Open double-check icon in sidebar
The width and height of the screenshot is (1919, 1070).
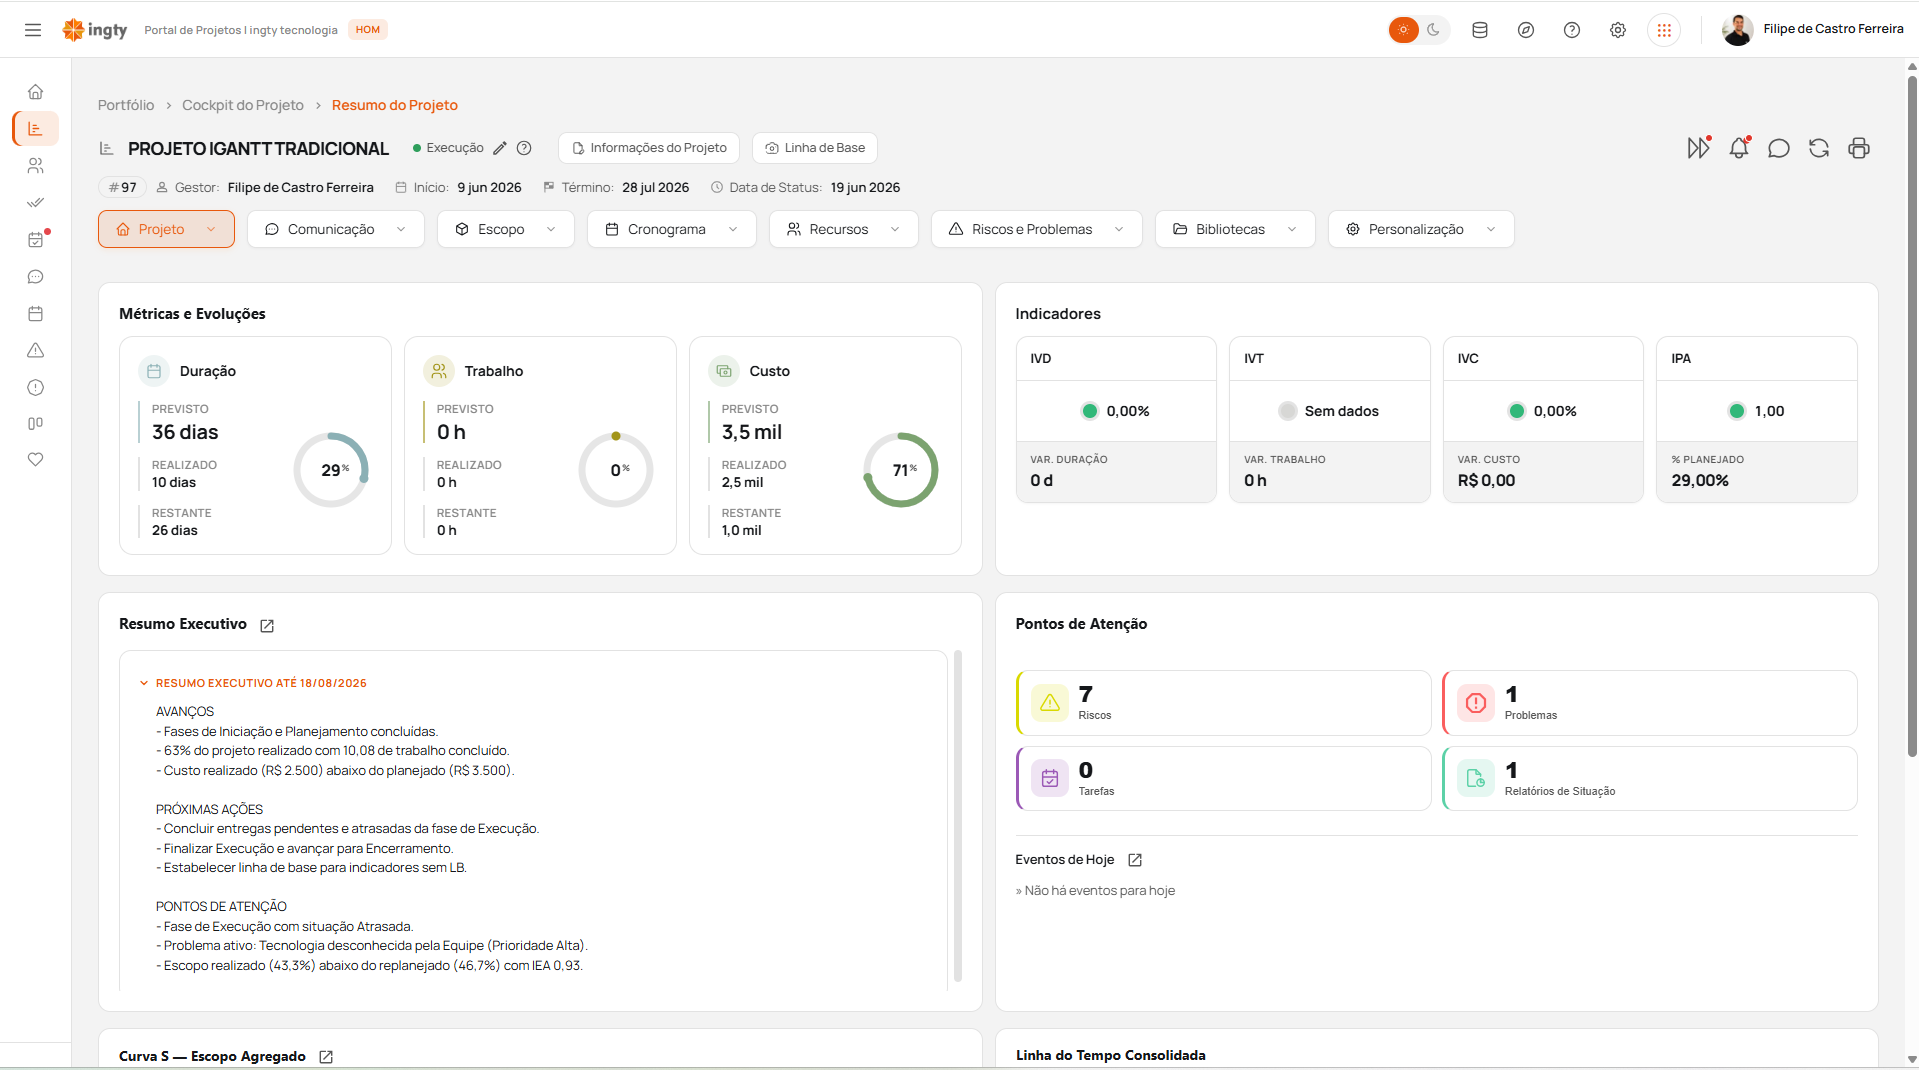36,203
